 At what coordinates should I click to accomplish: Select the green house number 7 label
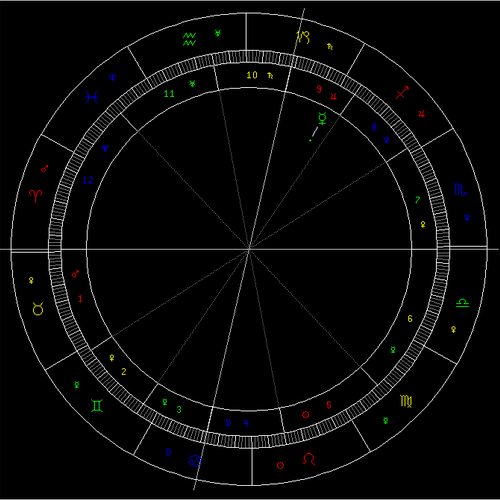click(x=418, y=200)
